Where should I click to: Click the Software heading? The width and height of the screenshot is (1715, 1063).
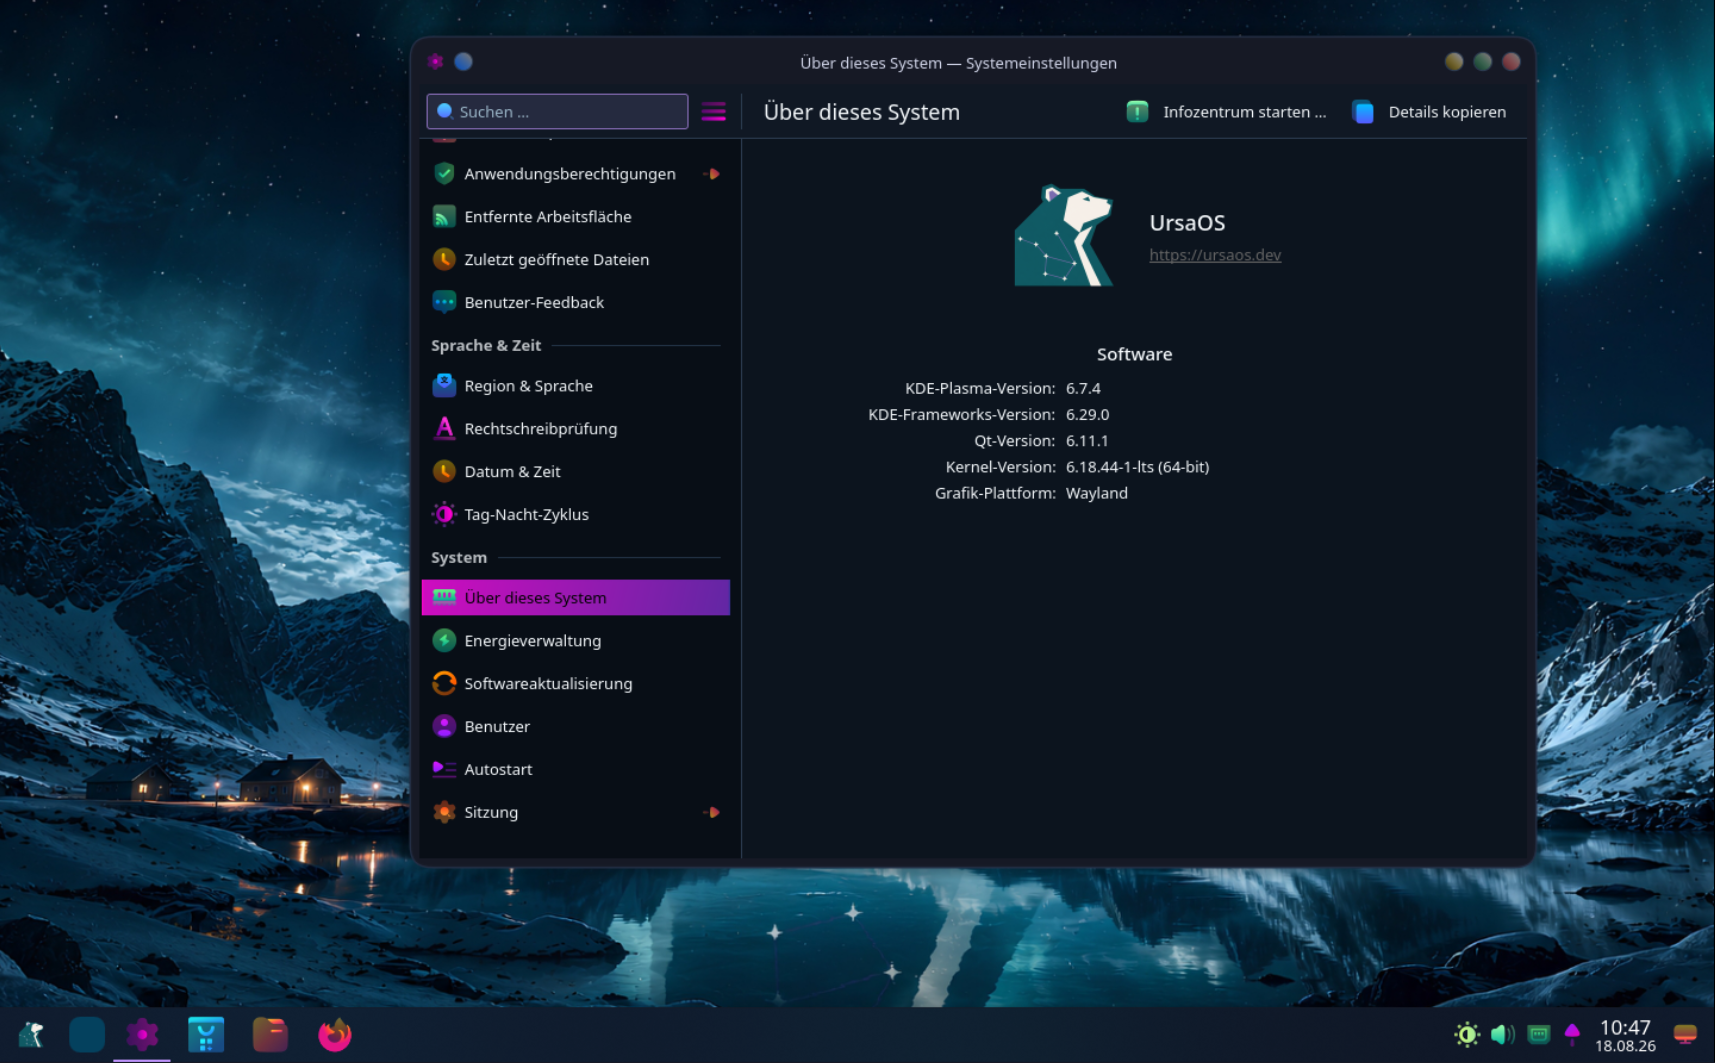1134,354
